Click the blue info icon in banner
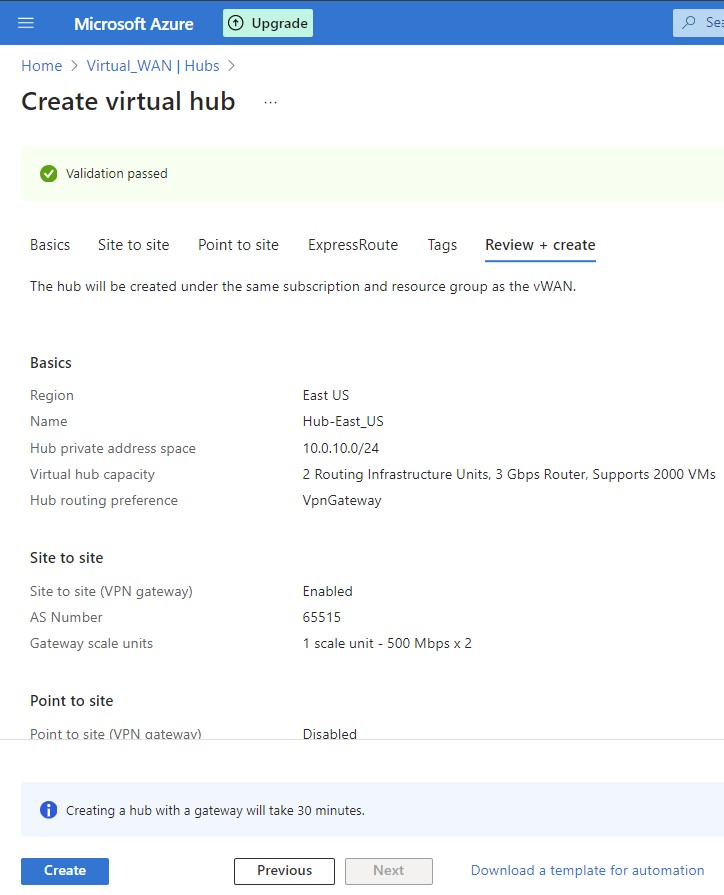The width and height of the screenshot is (724, 895). [49, 810]
